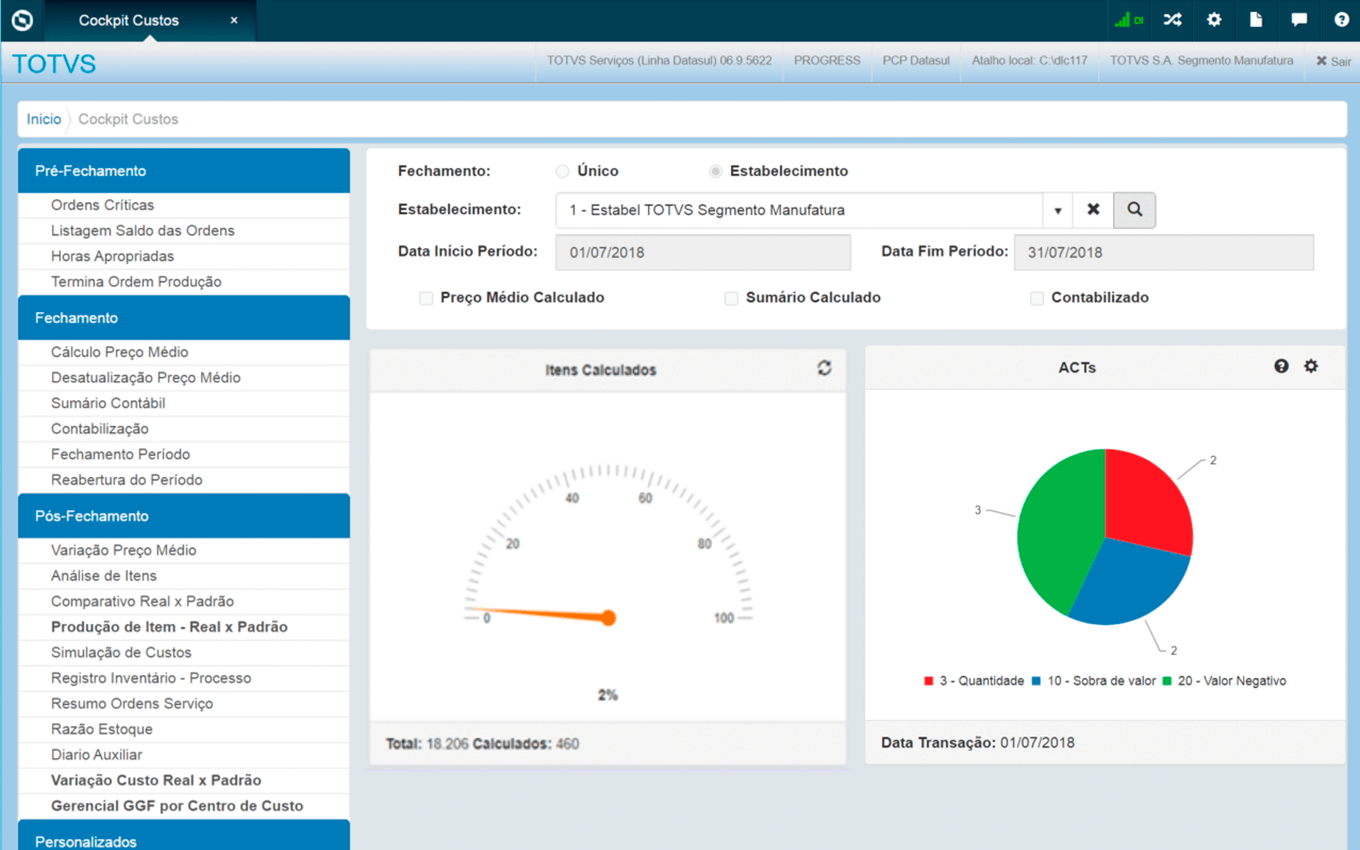Select the Único radio button
Viewport: 1360px width, 850px height.
[562, 171]
